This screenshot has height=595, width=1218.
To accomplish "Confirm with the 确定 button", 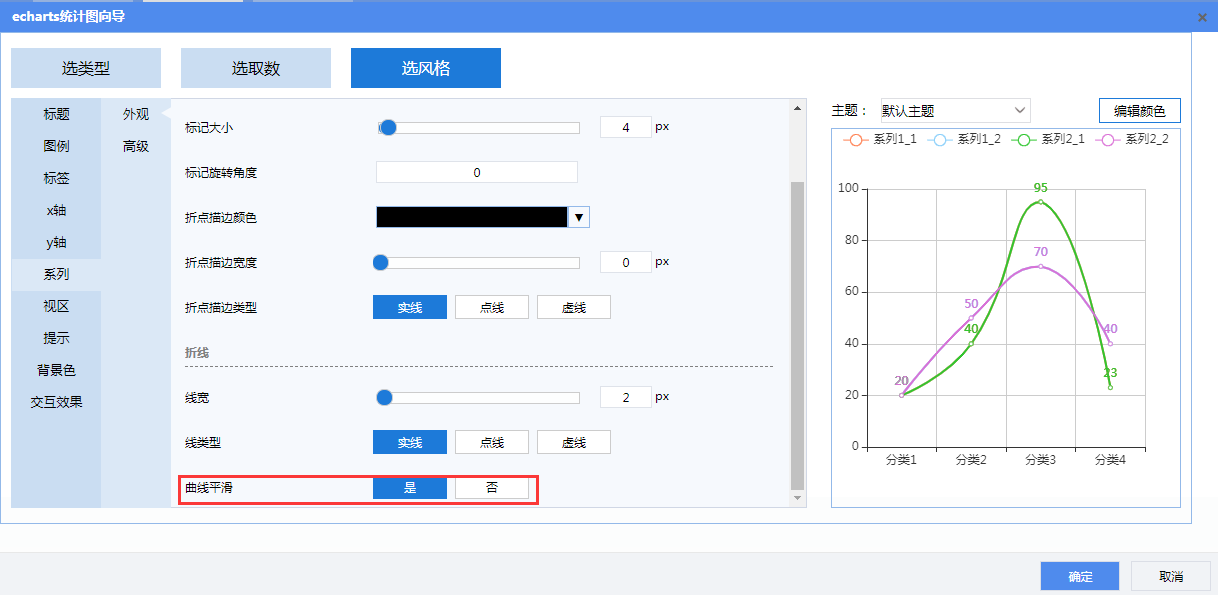I will pos(1079,576).
